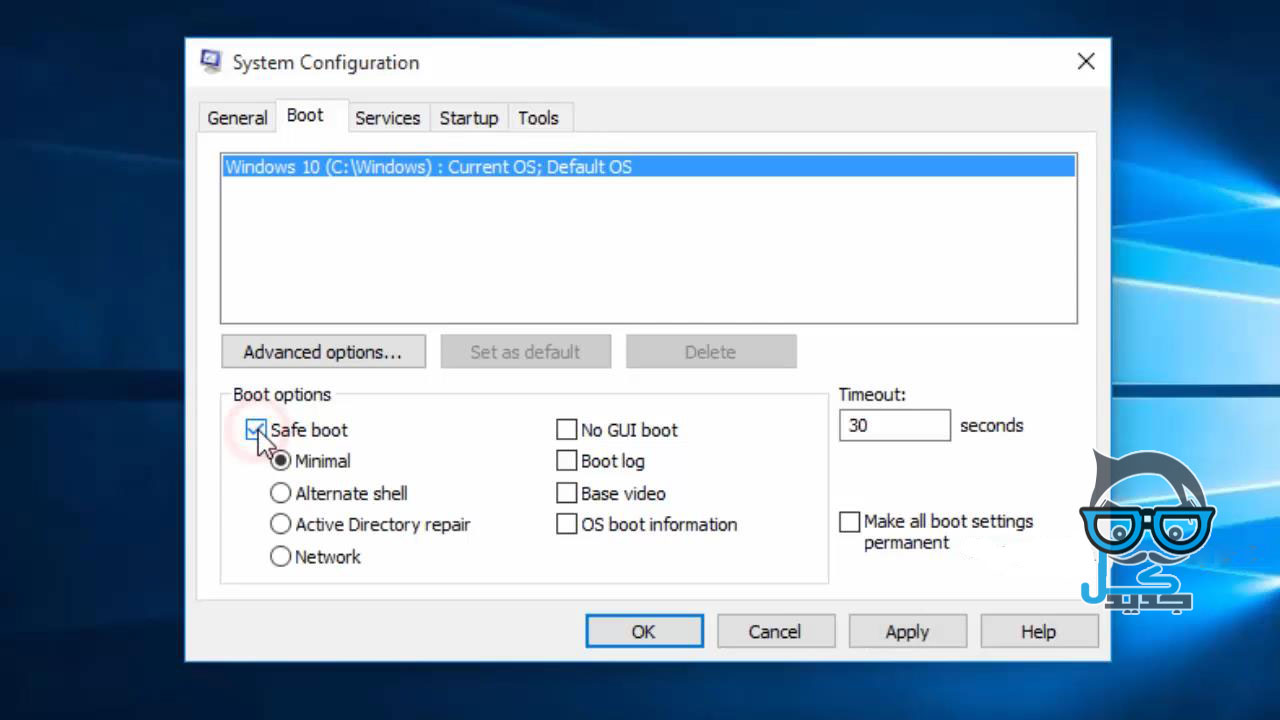Open Advanced options
Screen dimensions: 1280x720
323,352
